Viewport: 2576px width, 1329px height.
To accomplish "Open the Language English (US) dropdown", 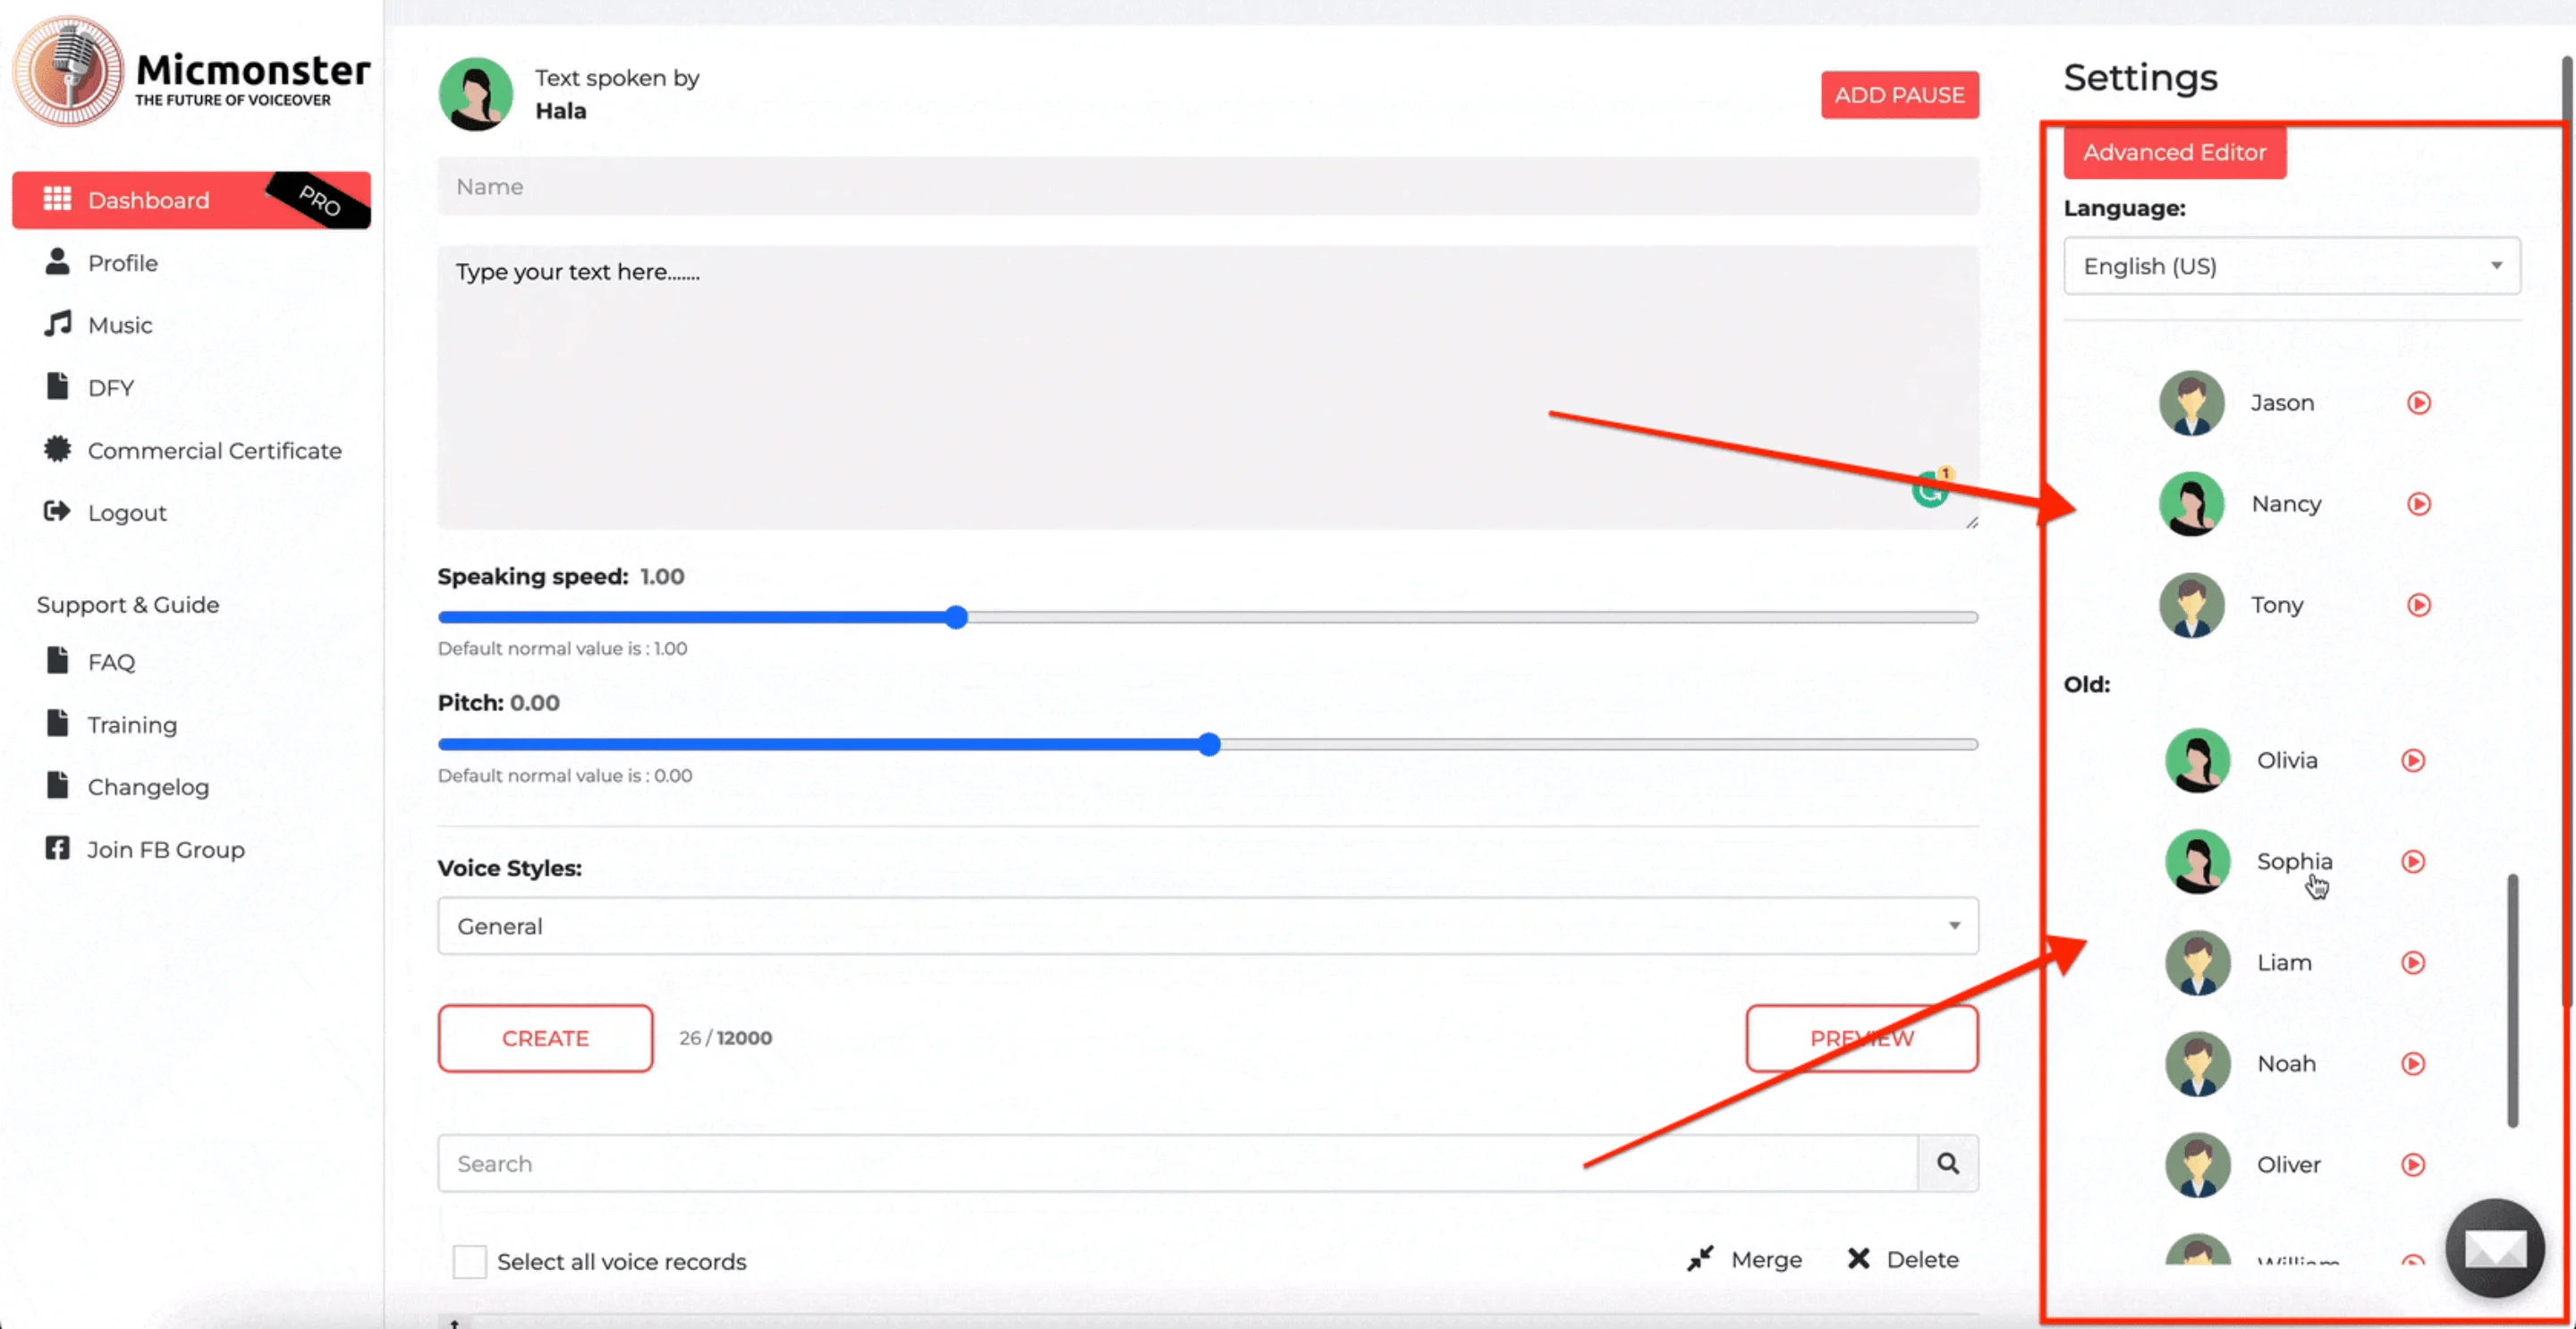I will [x=2292, y=266].
